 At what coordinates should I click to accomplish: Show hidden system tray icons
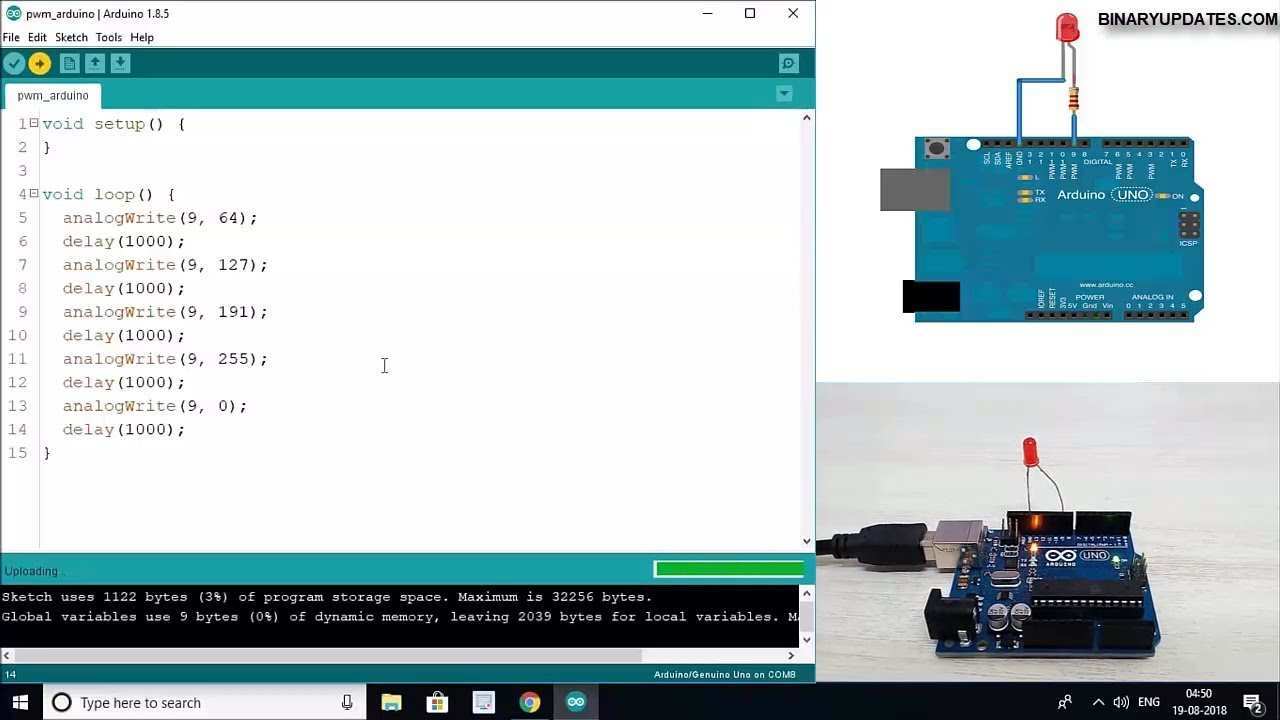tap(1098, 703)
